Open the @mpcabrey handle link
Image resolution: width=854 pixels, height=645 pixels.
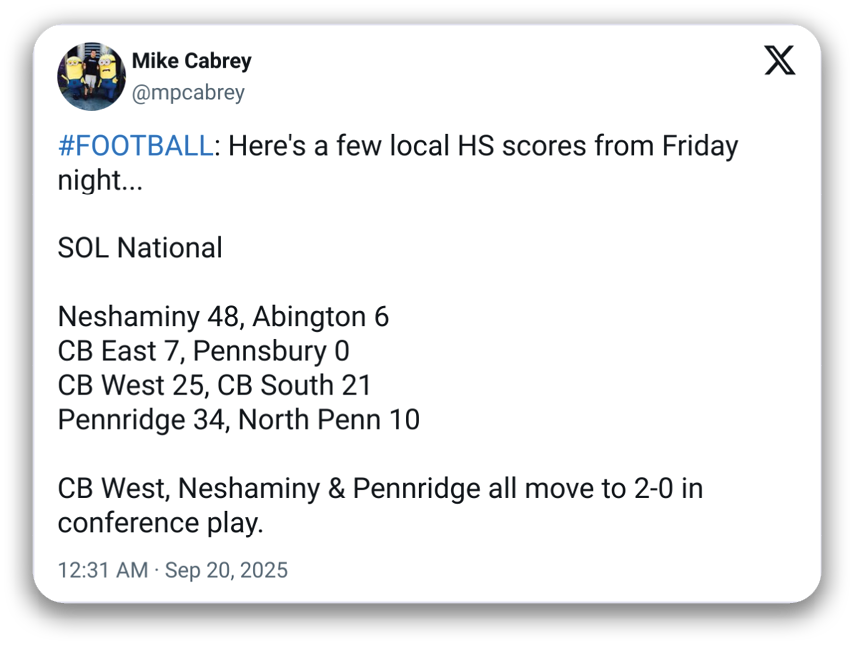188,93
